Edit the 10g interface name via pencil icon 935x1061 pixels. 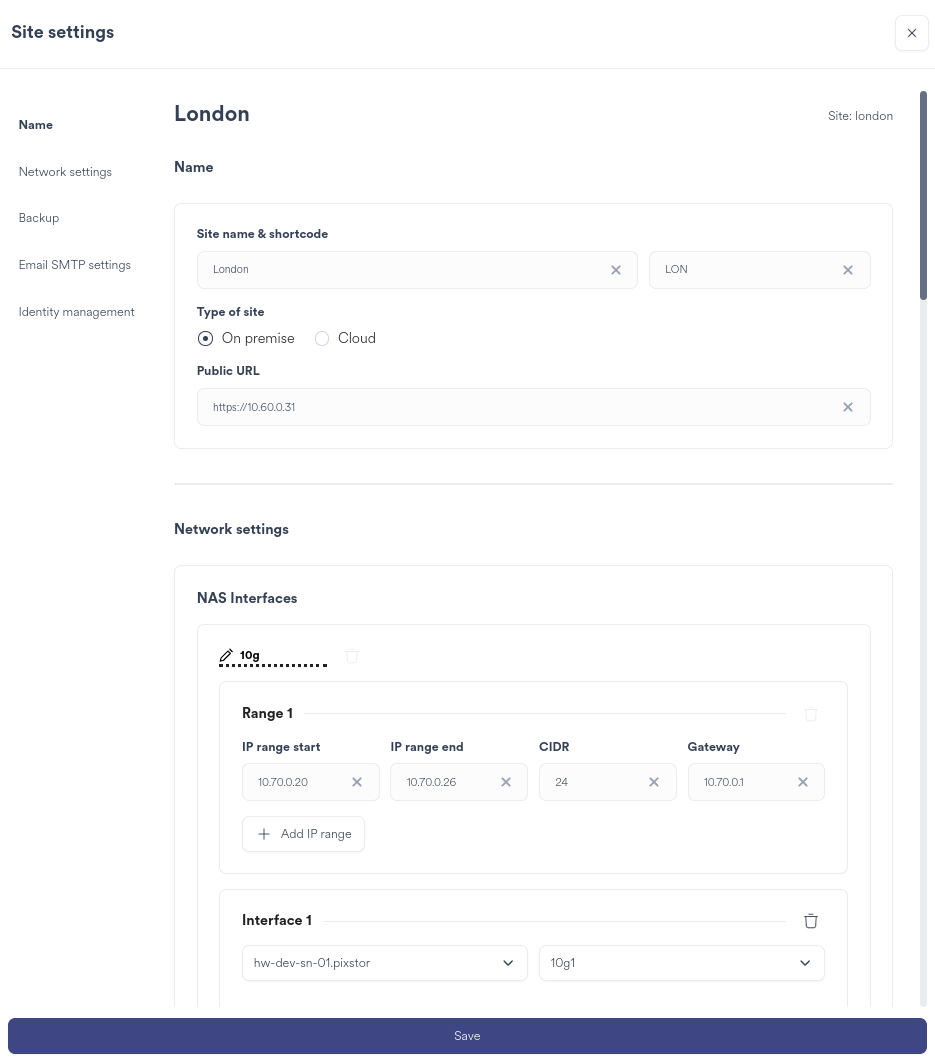[x=227, y=655]
